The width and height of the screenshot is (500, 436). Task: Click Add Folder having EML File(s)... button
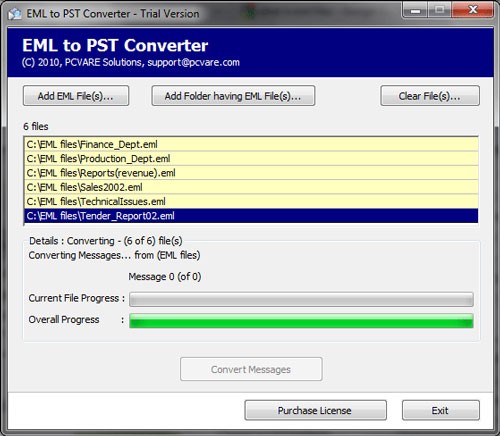tap(233, 96)
